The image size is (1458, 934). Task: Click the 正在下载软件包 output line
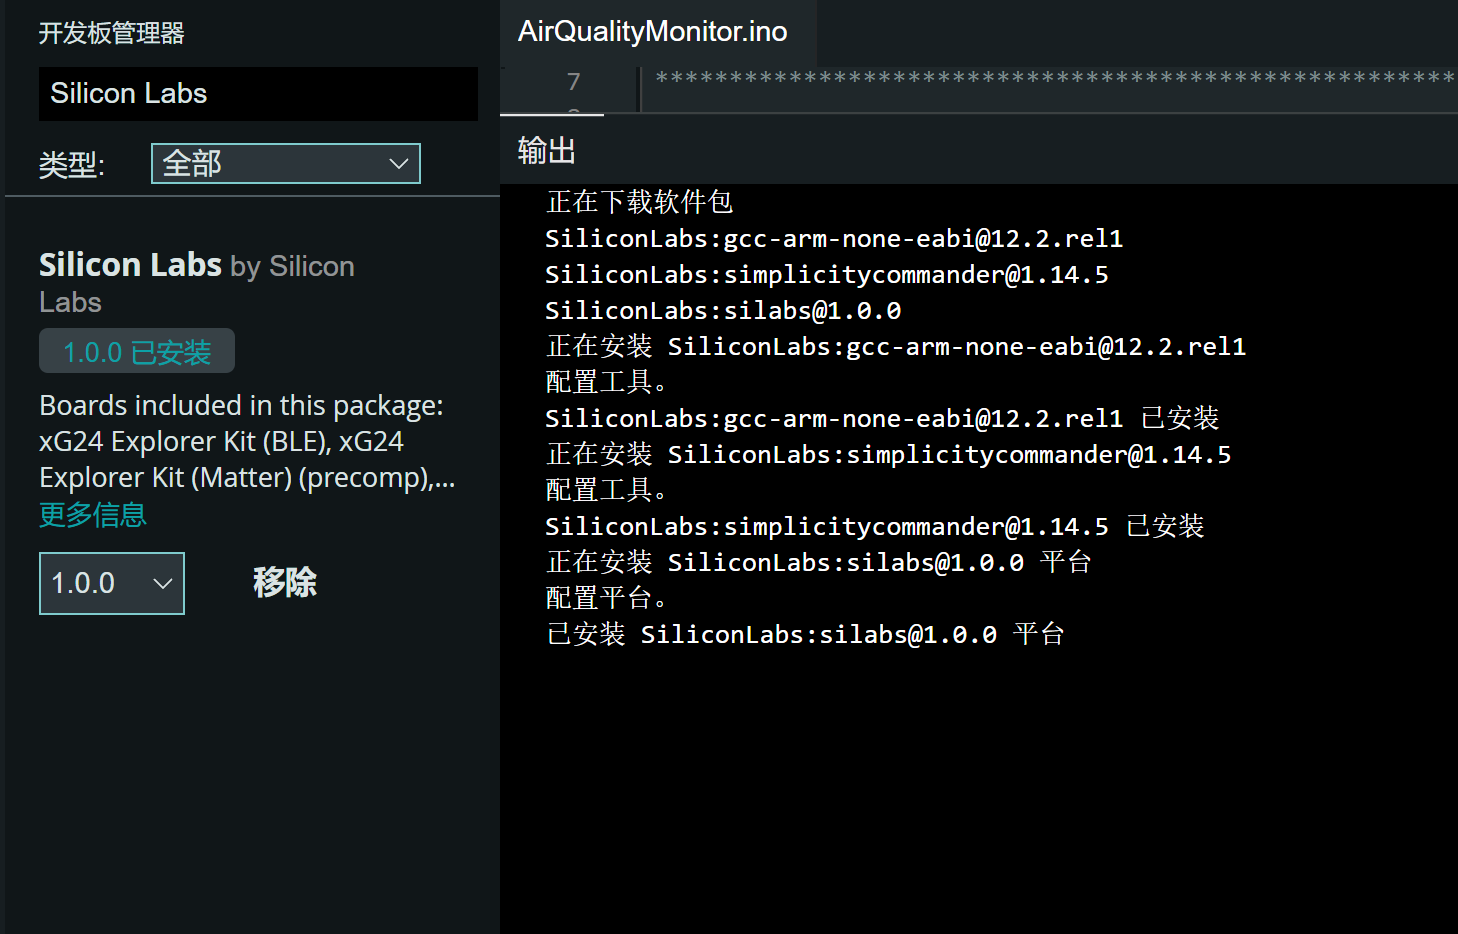click(x=640, y=202)
